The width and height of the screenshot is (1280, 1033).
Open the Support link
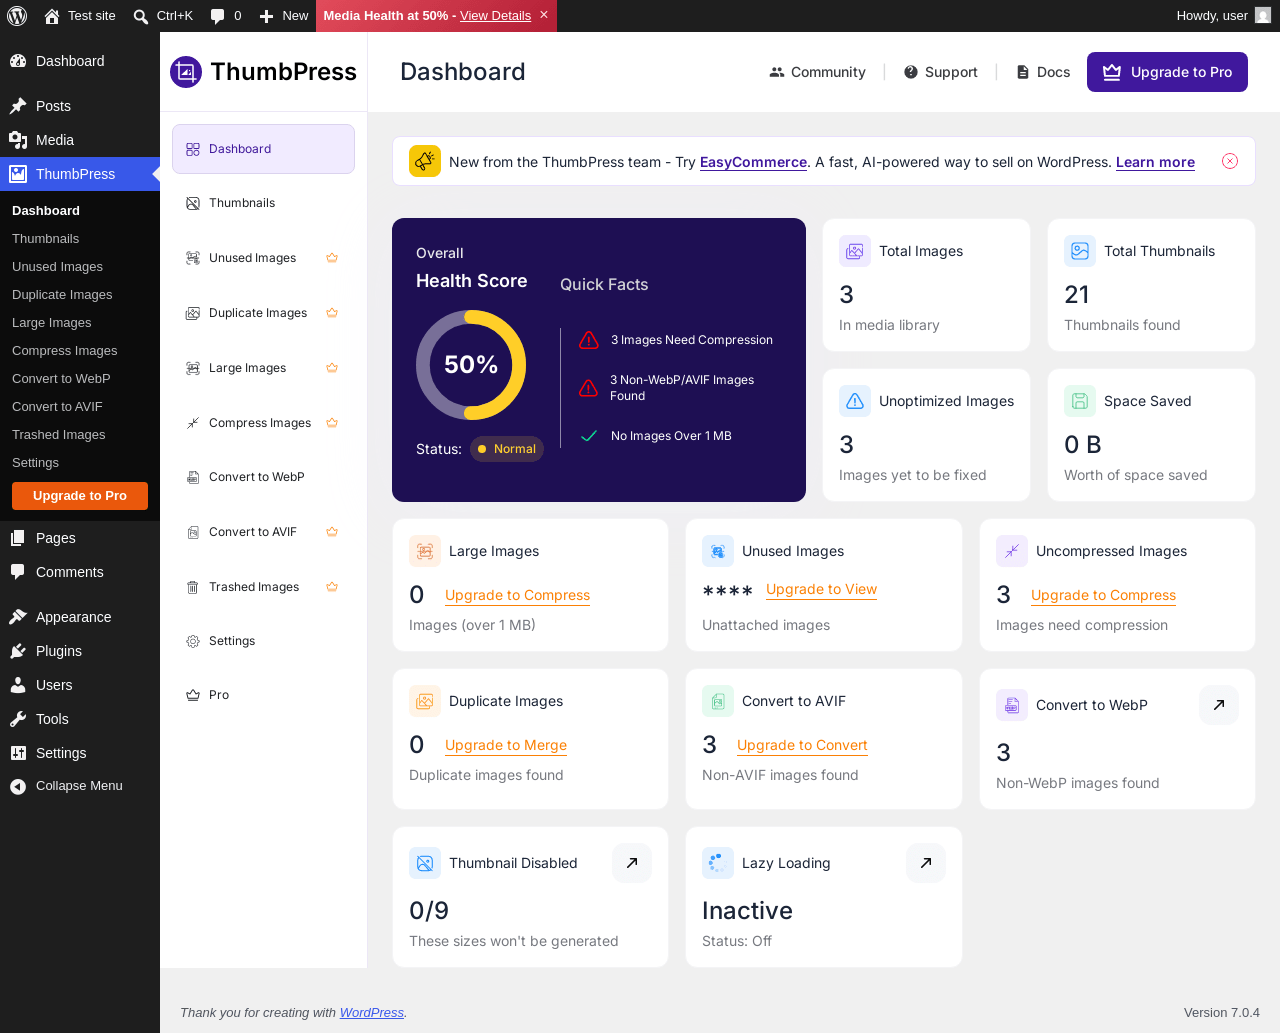(x=940, y=72)
